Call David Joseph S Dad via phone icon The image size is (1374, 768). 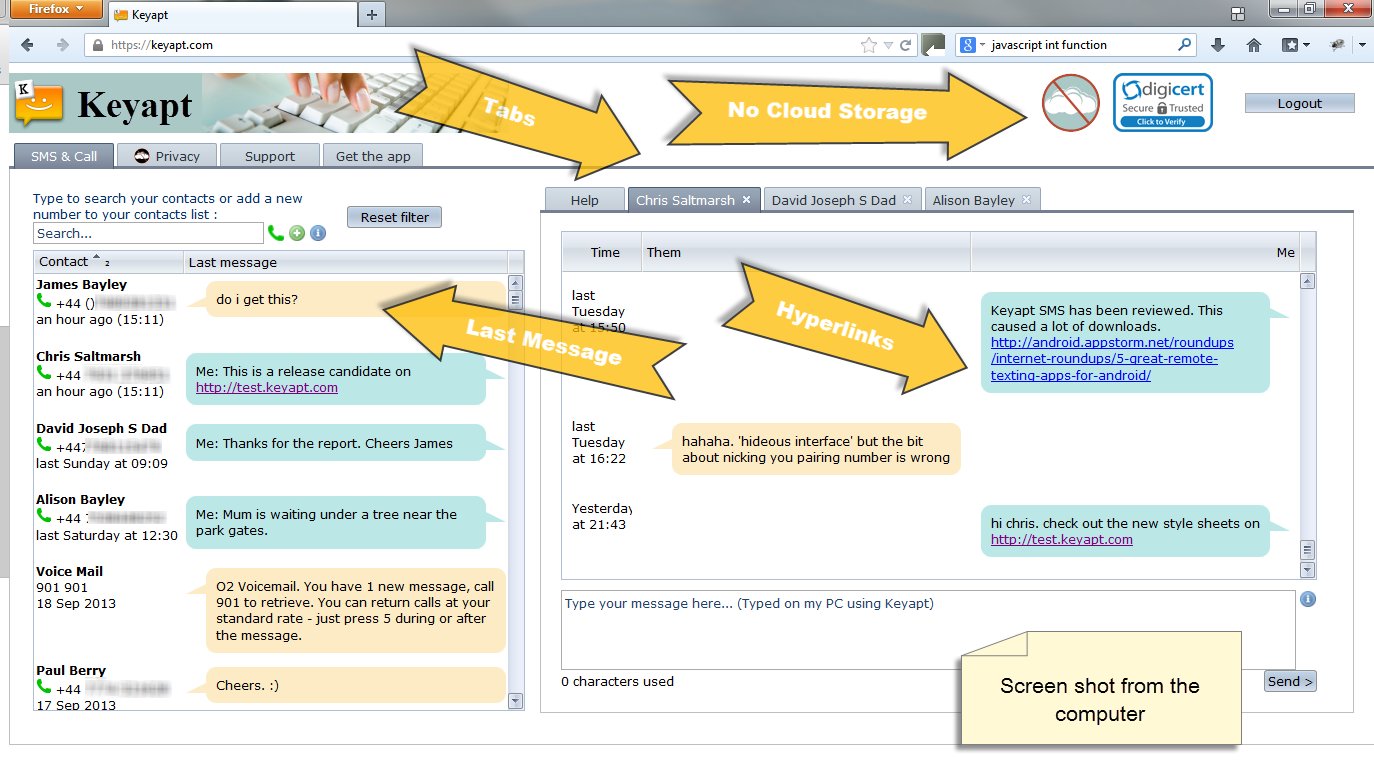[x=44, y=445]
